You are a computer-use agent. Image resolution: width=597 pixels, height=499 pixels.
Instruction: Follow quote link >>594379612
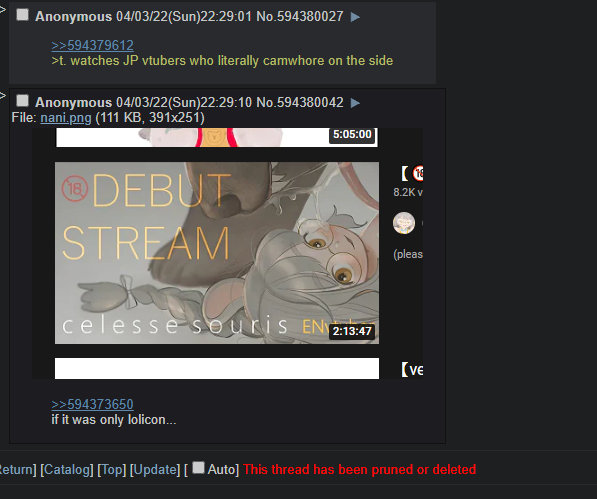(93, 45)
